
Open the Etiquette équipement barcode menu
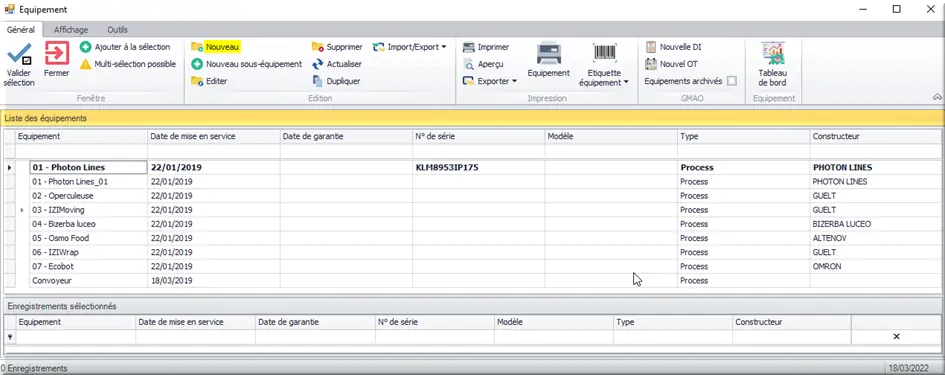(x=604, y=65)
